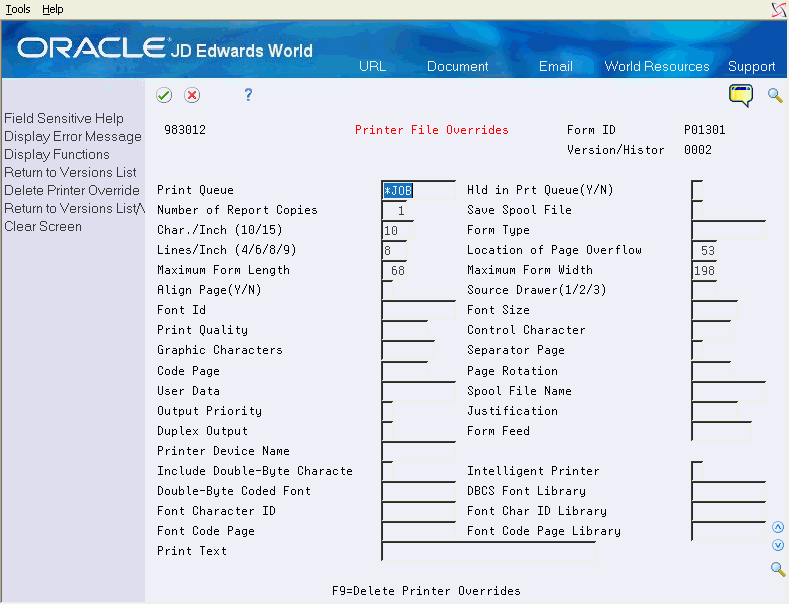Select Display Functions option
Screen dimensions: 789x604
pyautogui.click(x=57, y=155)
